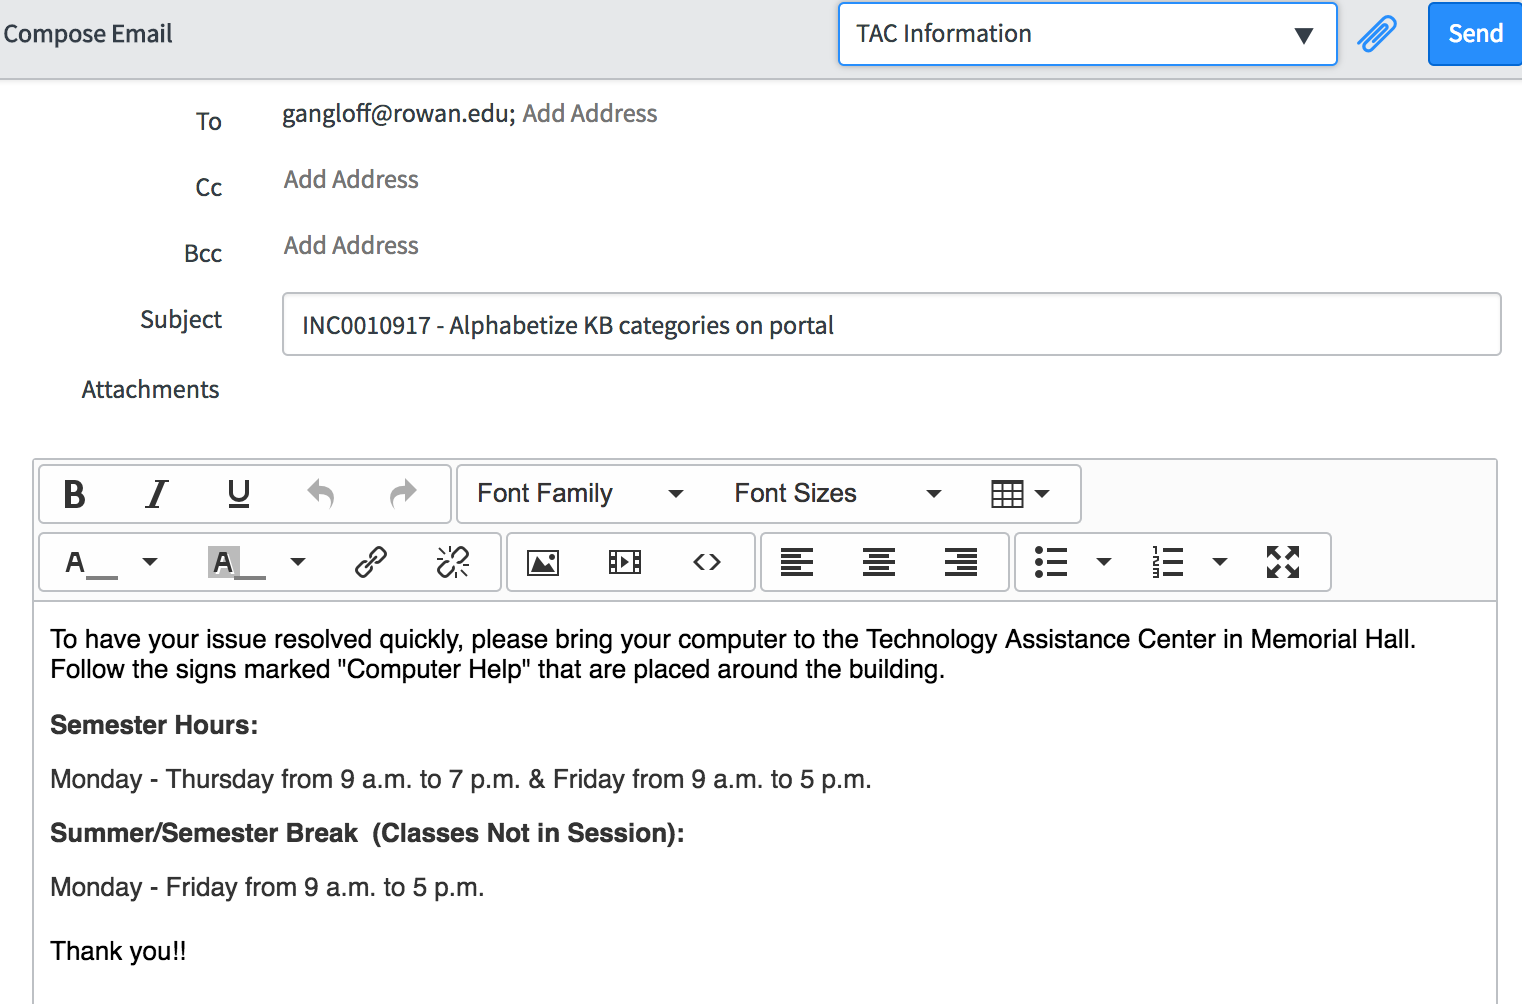Click in the Thank you!! line
1522x1004 pixels.
pos(118,951)
